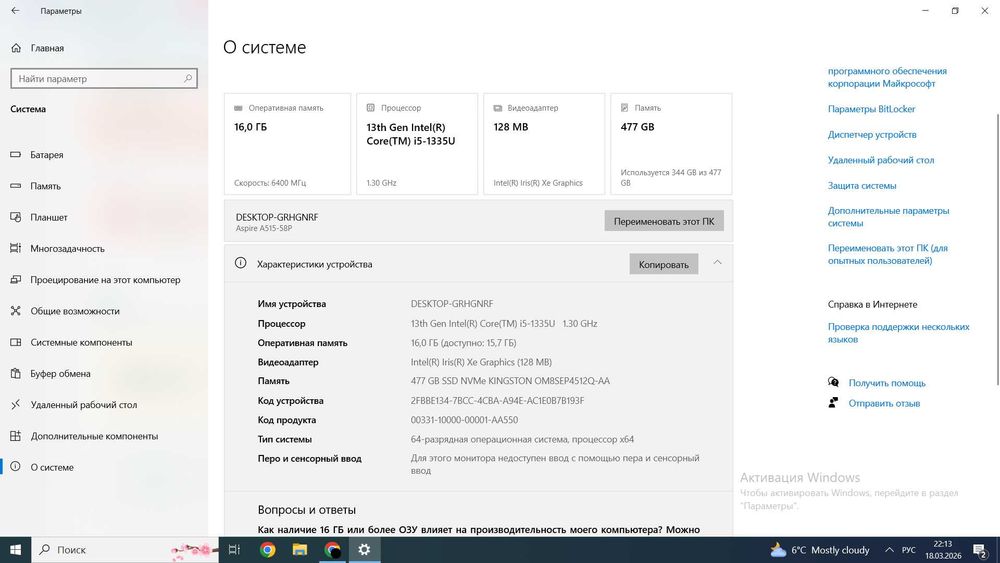Open the Главная home icon
This screenshot has height=563, width=1000.
tap(16, 48)
